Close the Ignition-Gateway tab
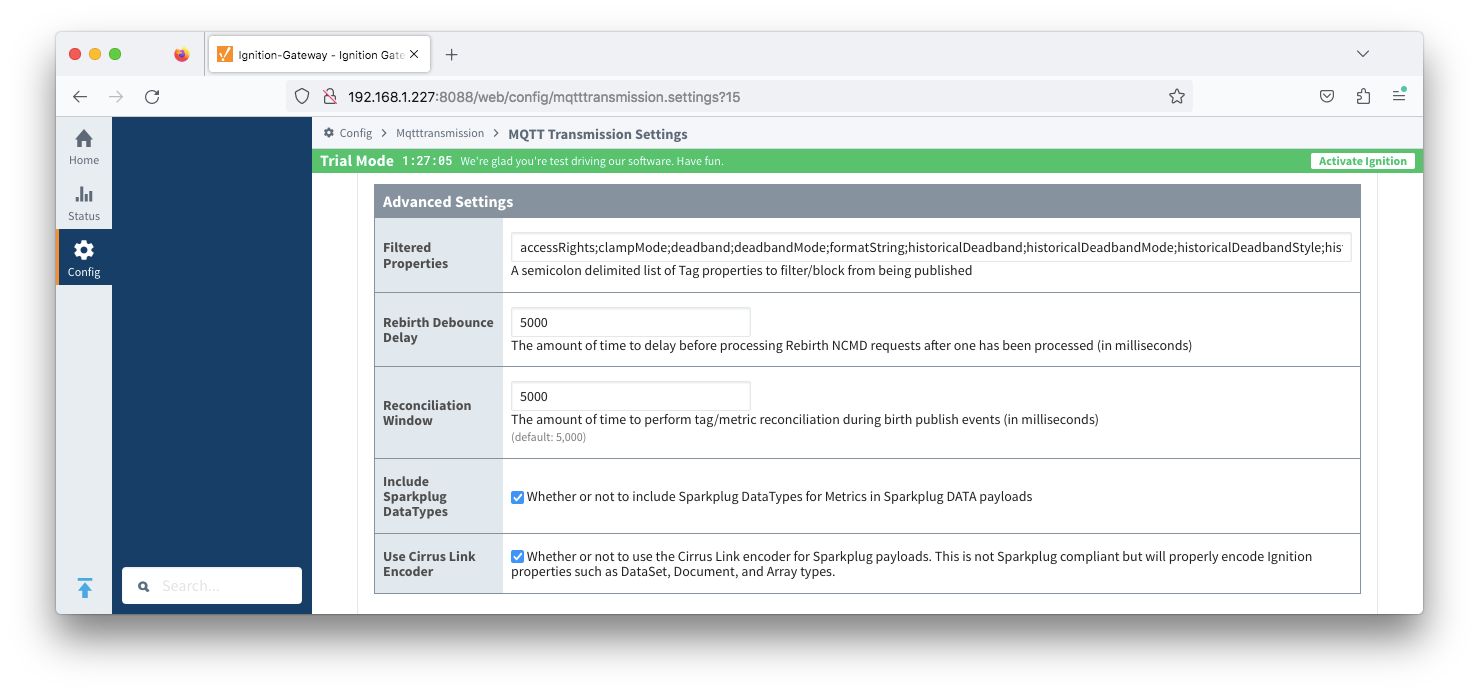1479x694 pixels. 414,55
